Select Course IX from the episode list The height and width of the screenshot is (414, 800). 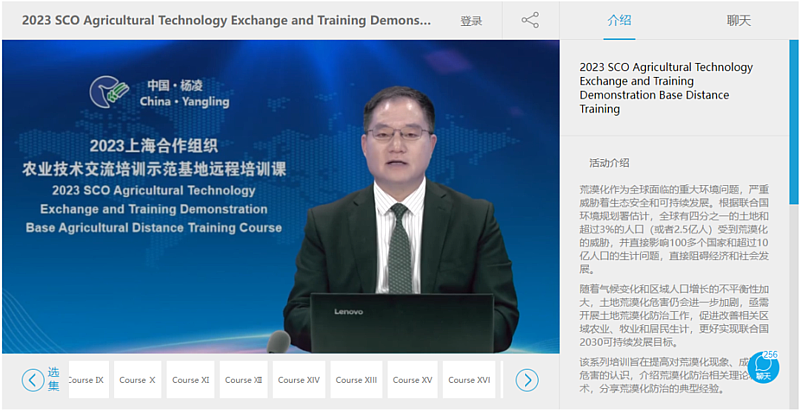tap(86, 380)
